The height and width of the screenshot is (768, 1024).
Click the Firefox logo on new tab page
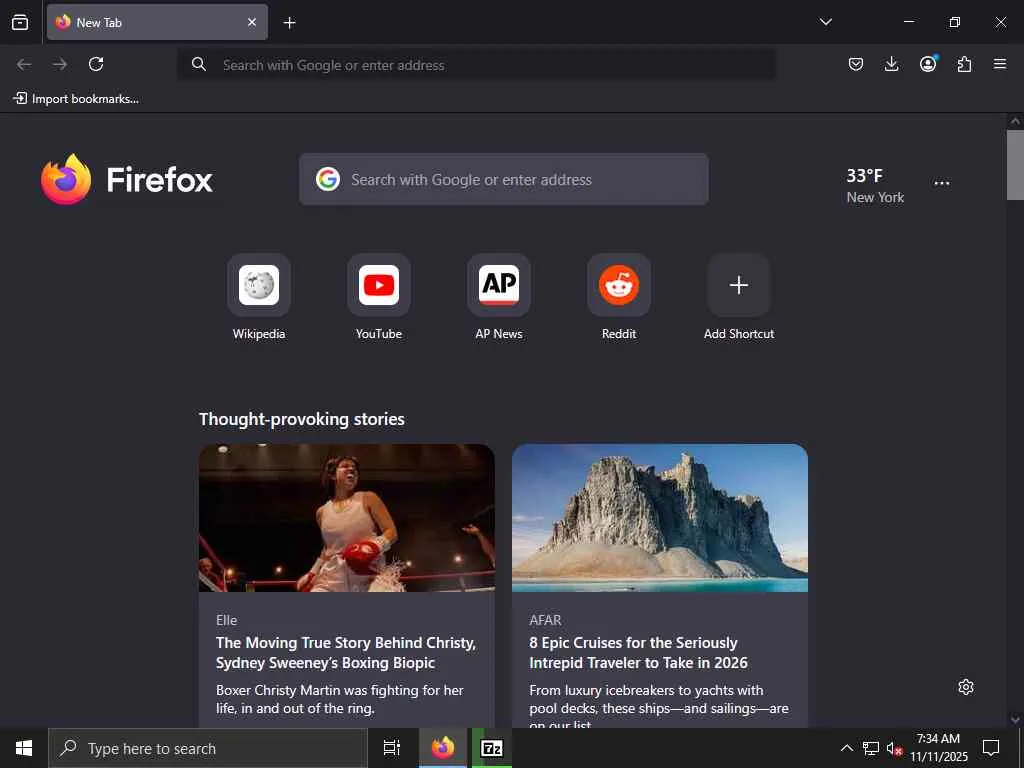pos(127,179)
